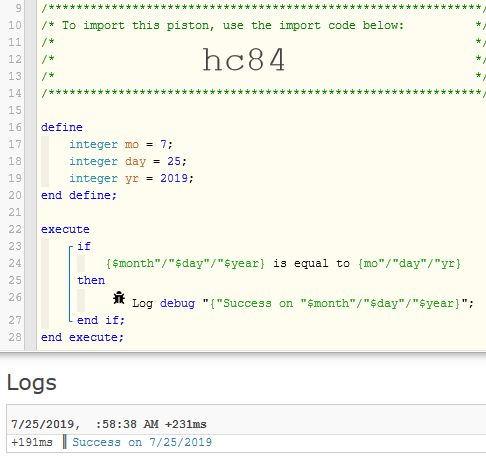Click the 'Success on 7/25/2019' log message
This screenshot has height=456, width=486.
(142, 442)
